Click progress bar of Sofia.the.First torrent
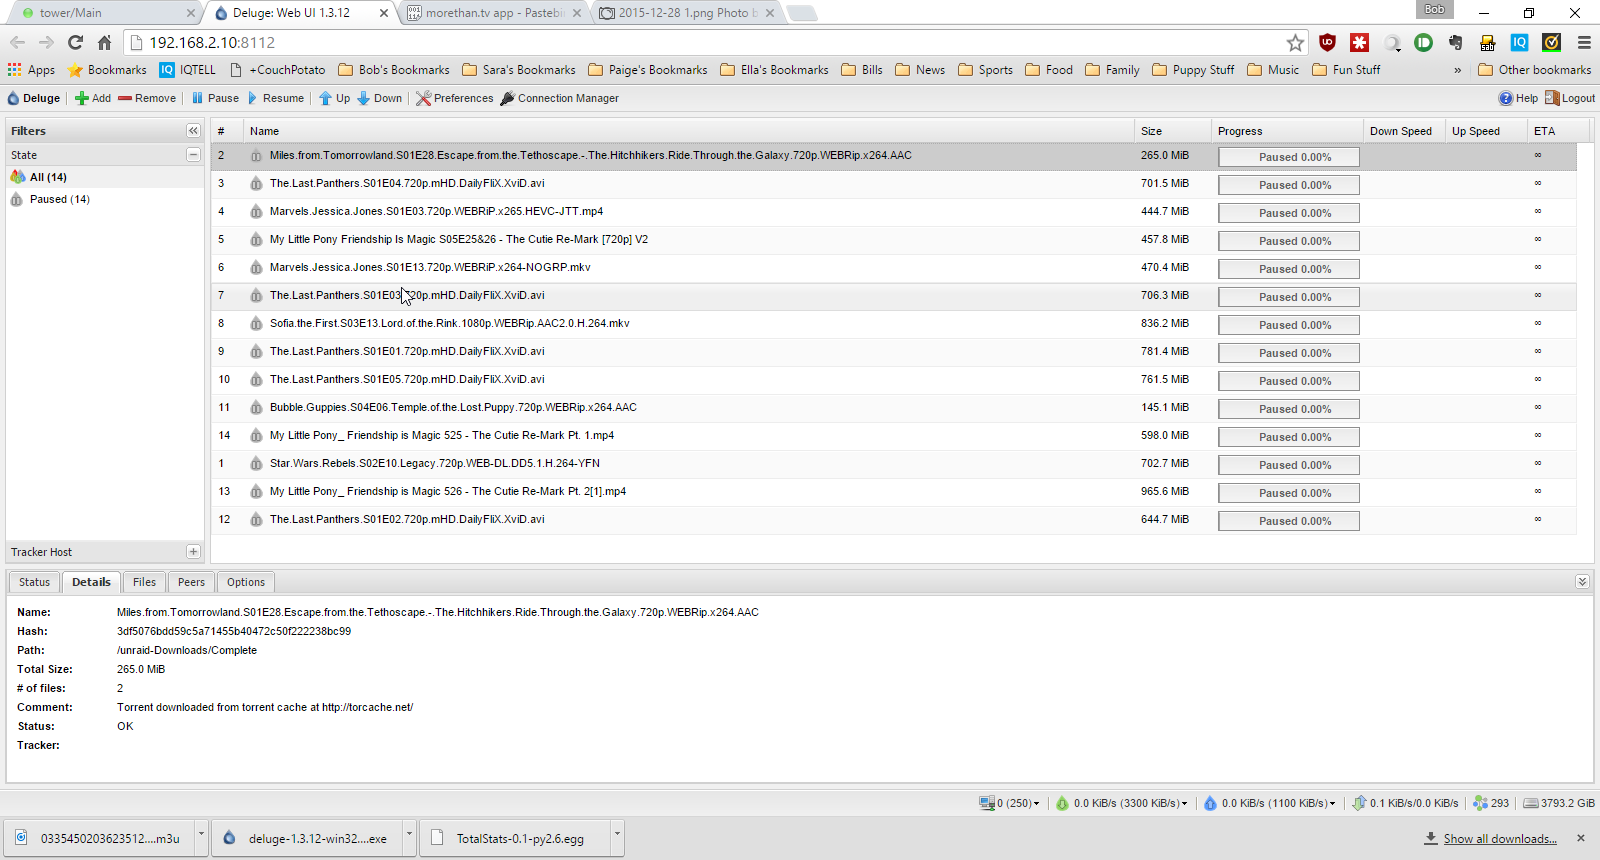 click(1288, 325)
